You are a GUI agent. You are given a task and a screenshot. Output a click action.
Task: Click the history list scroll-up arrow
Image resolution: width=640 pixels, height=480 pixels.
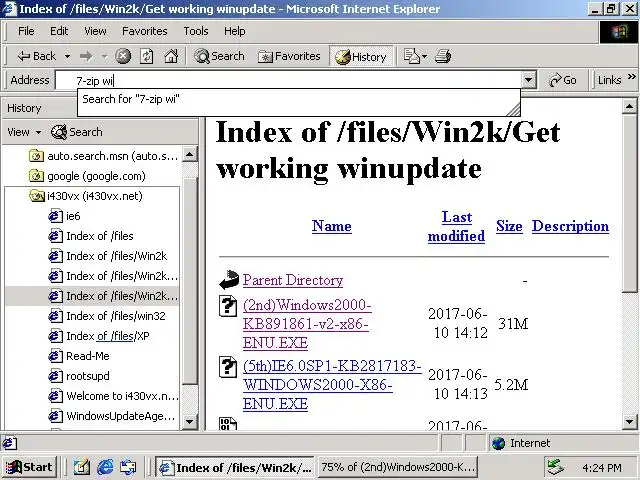(189, 154)
